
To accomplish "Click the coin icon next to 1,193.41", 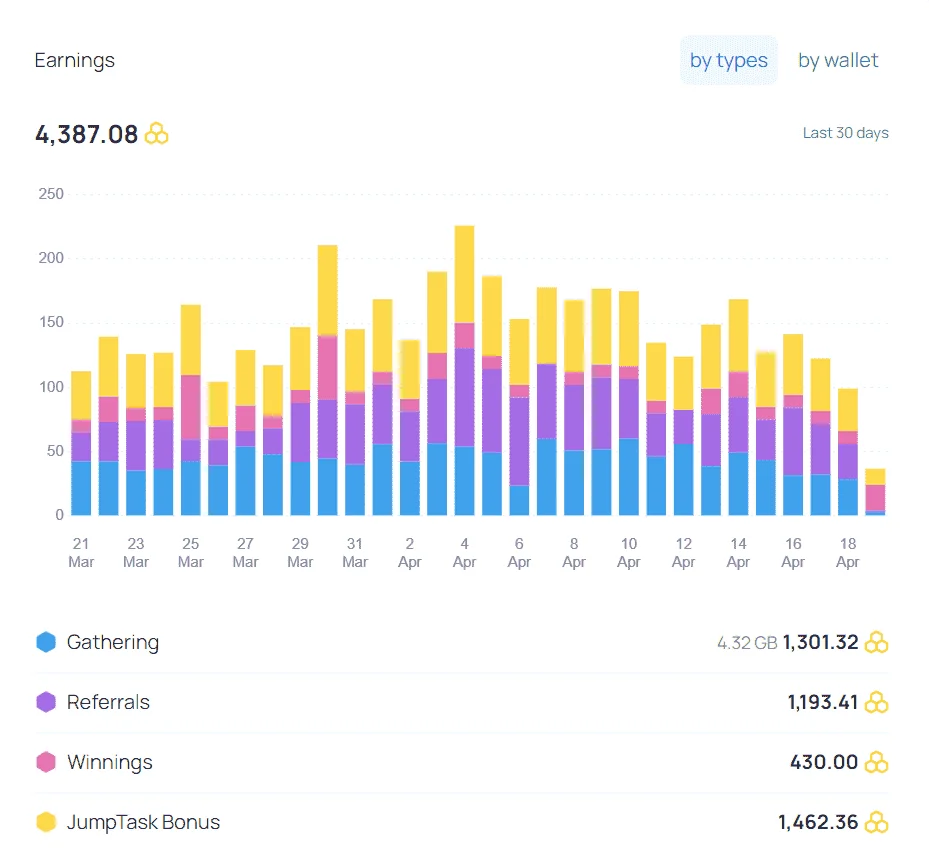I will point(876,702).
